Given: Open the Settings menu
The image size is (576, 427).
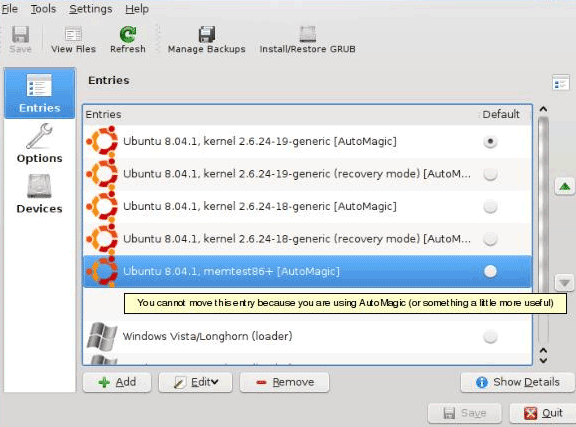Looking at the screenshot, I should coord(91,9).
